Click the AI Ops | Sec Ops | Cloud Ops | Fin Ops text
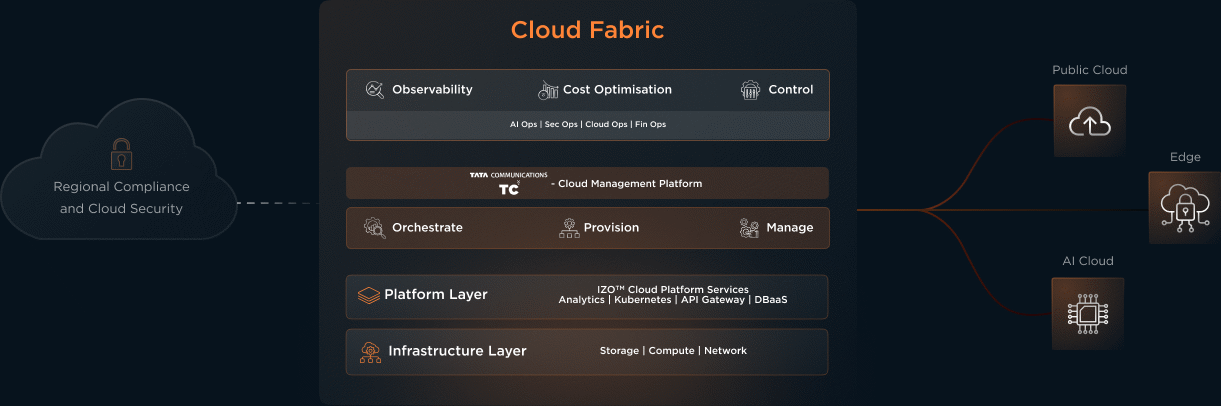Viewport: 1221px width, 406px height. [588, 125]
